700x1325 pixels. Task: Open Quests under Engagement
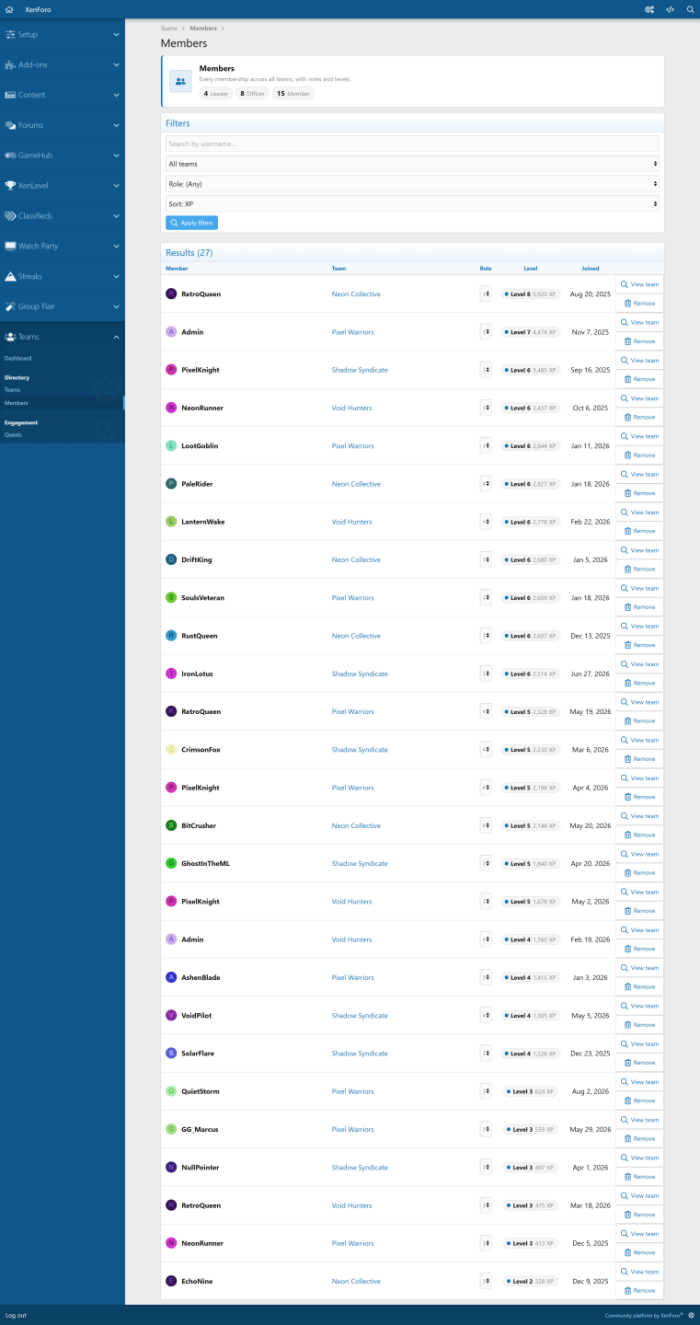(x=13, y=435)
